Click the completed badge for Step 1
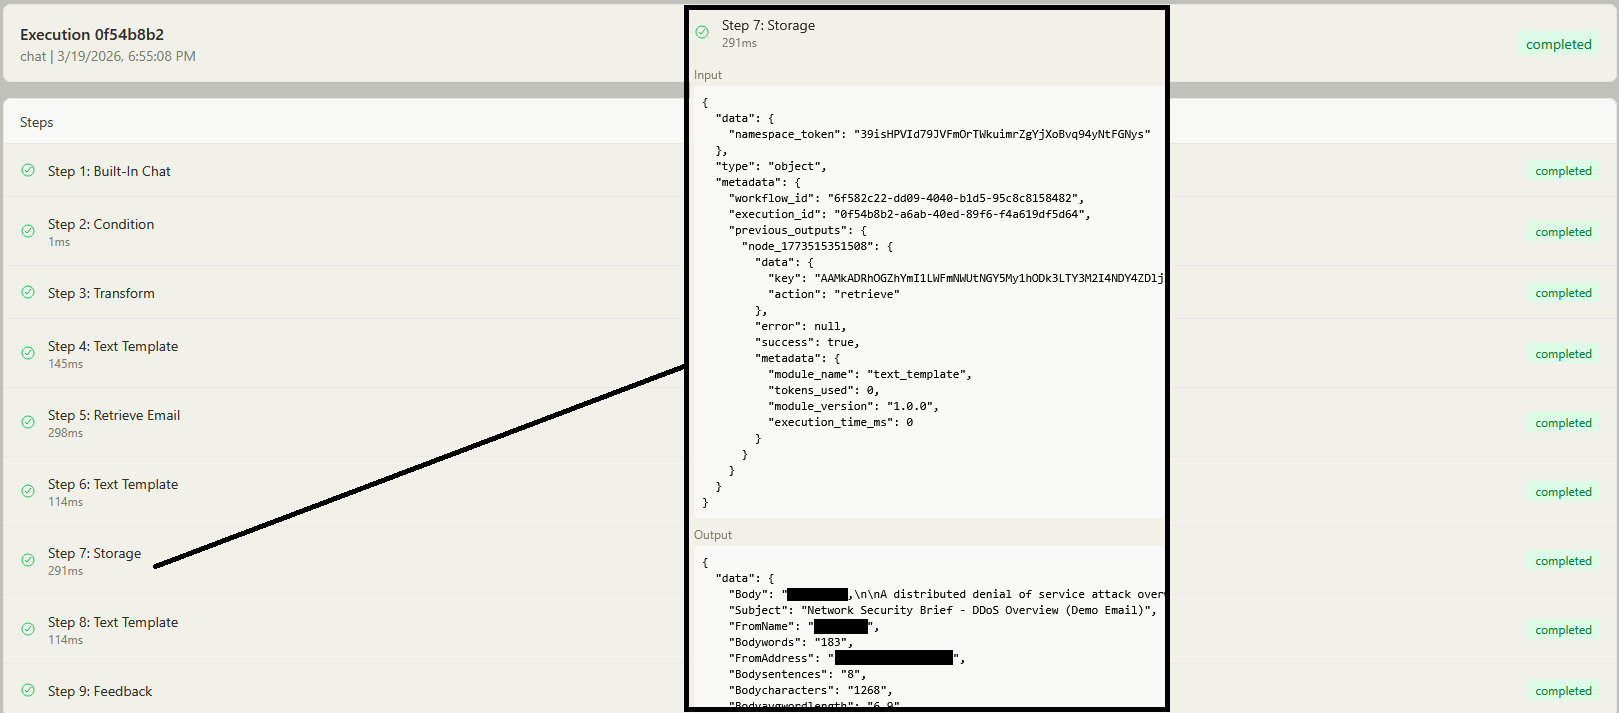1619x713 pixels. (1563, 171)
